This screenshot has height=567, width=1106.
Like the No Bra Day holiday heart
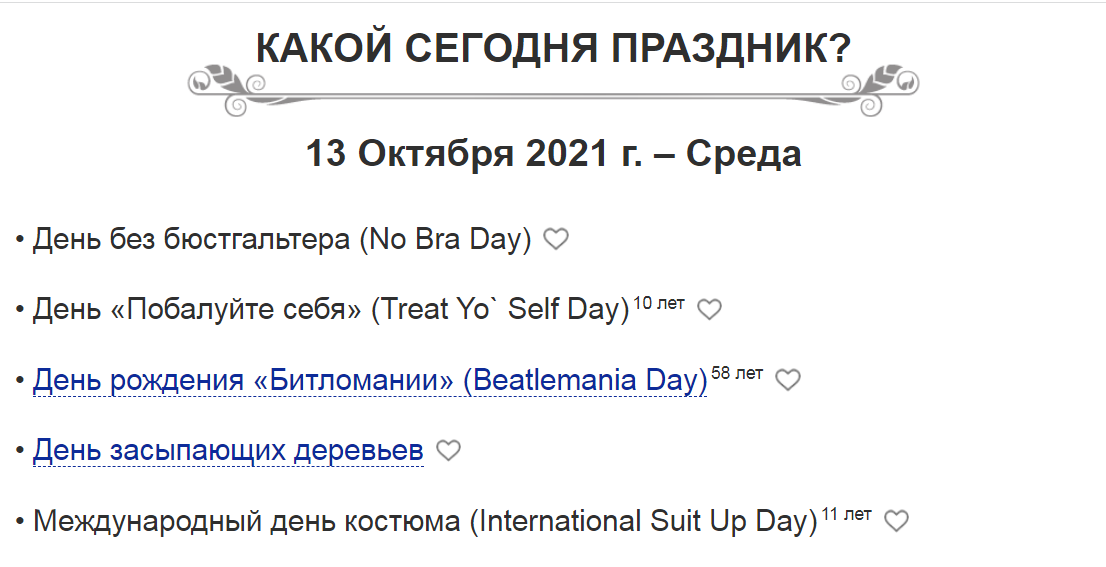click(x=556, y=239)
